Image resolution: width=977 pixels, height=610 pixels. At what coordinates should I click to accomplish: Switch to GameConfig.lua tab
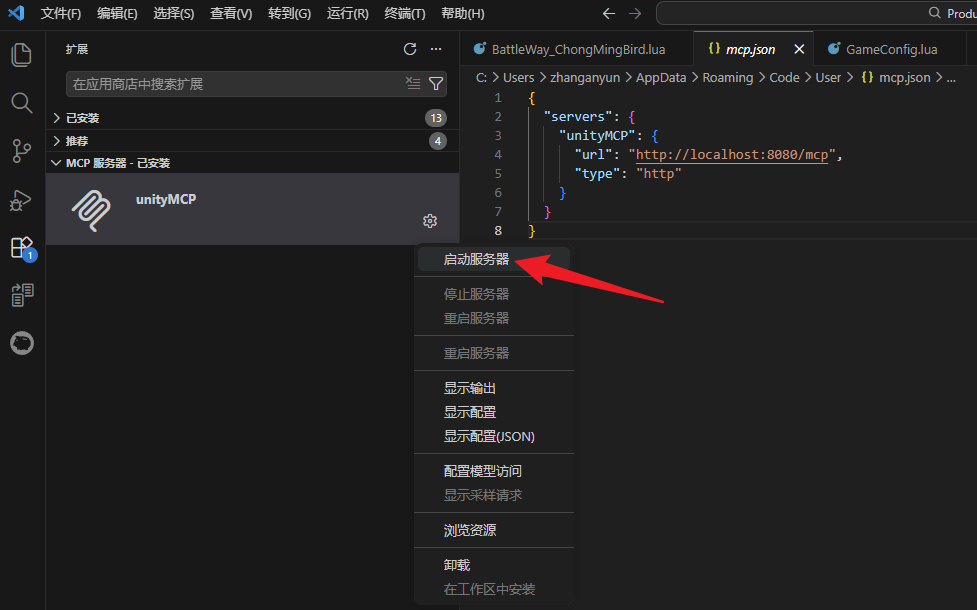(891, 49)
